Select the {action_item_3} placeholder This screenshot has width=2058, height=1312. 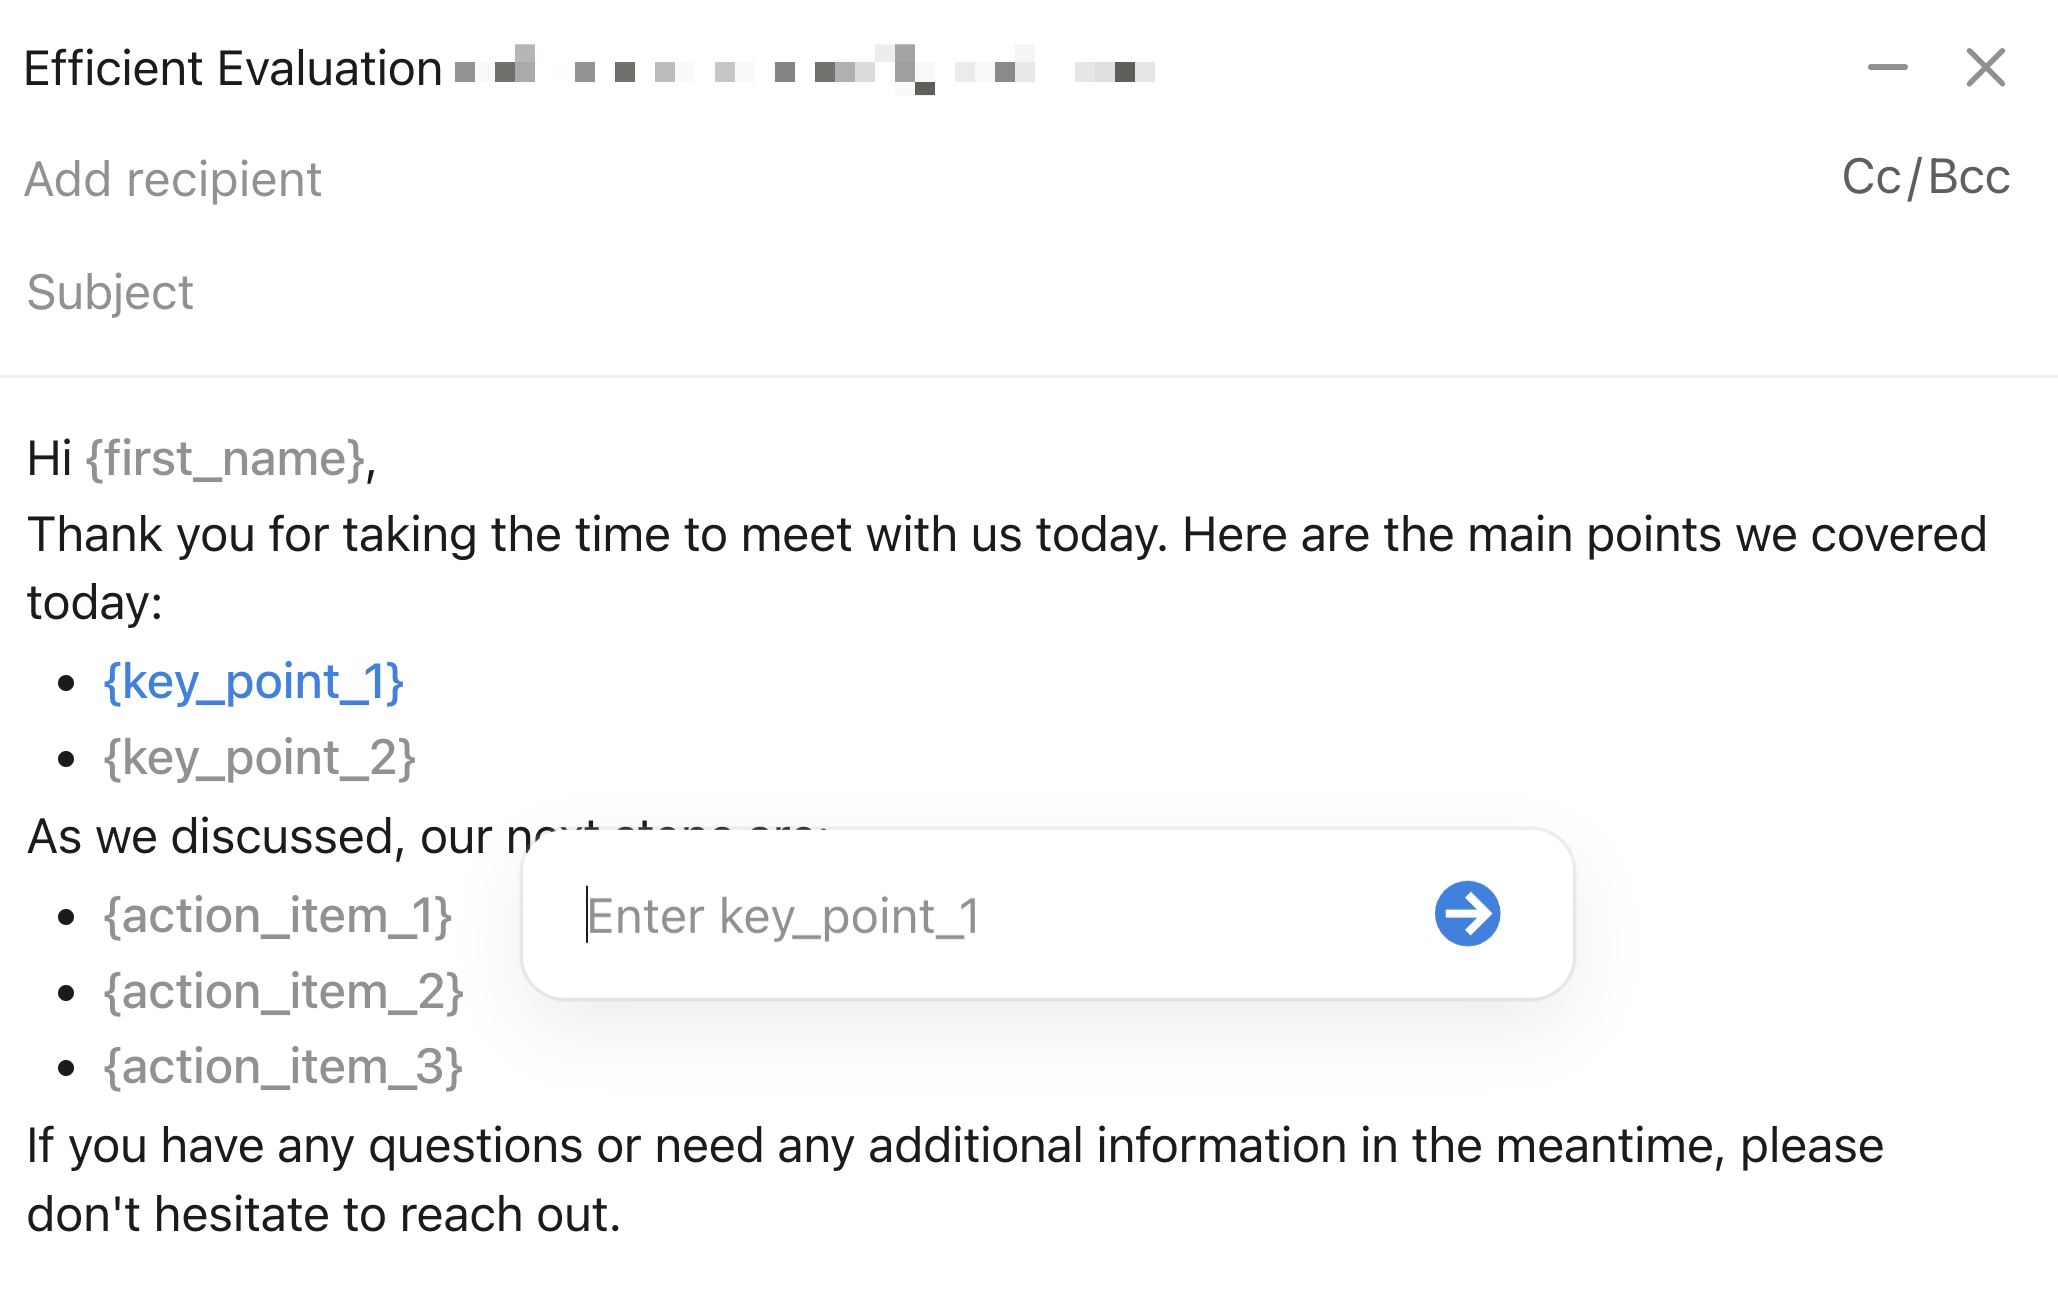(x=283, y=1067)
